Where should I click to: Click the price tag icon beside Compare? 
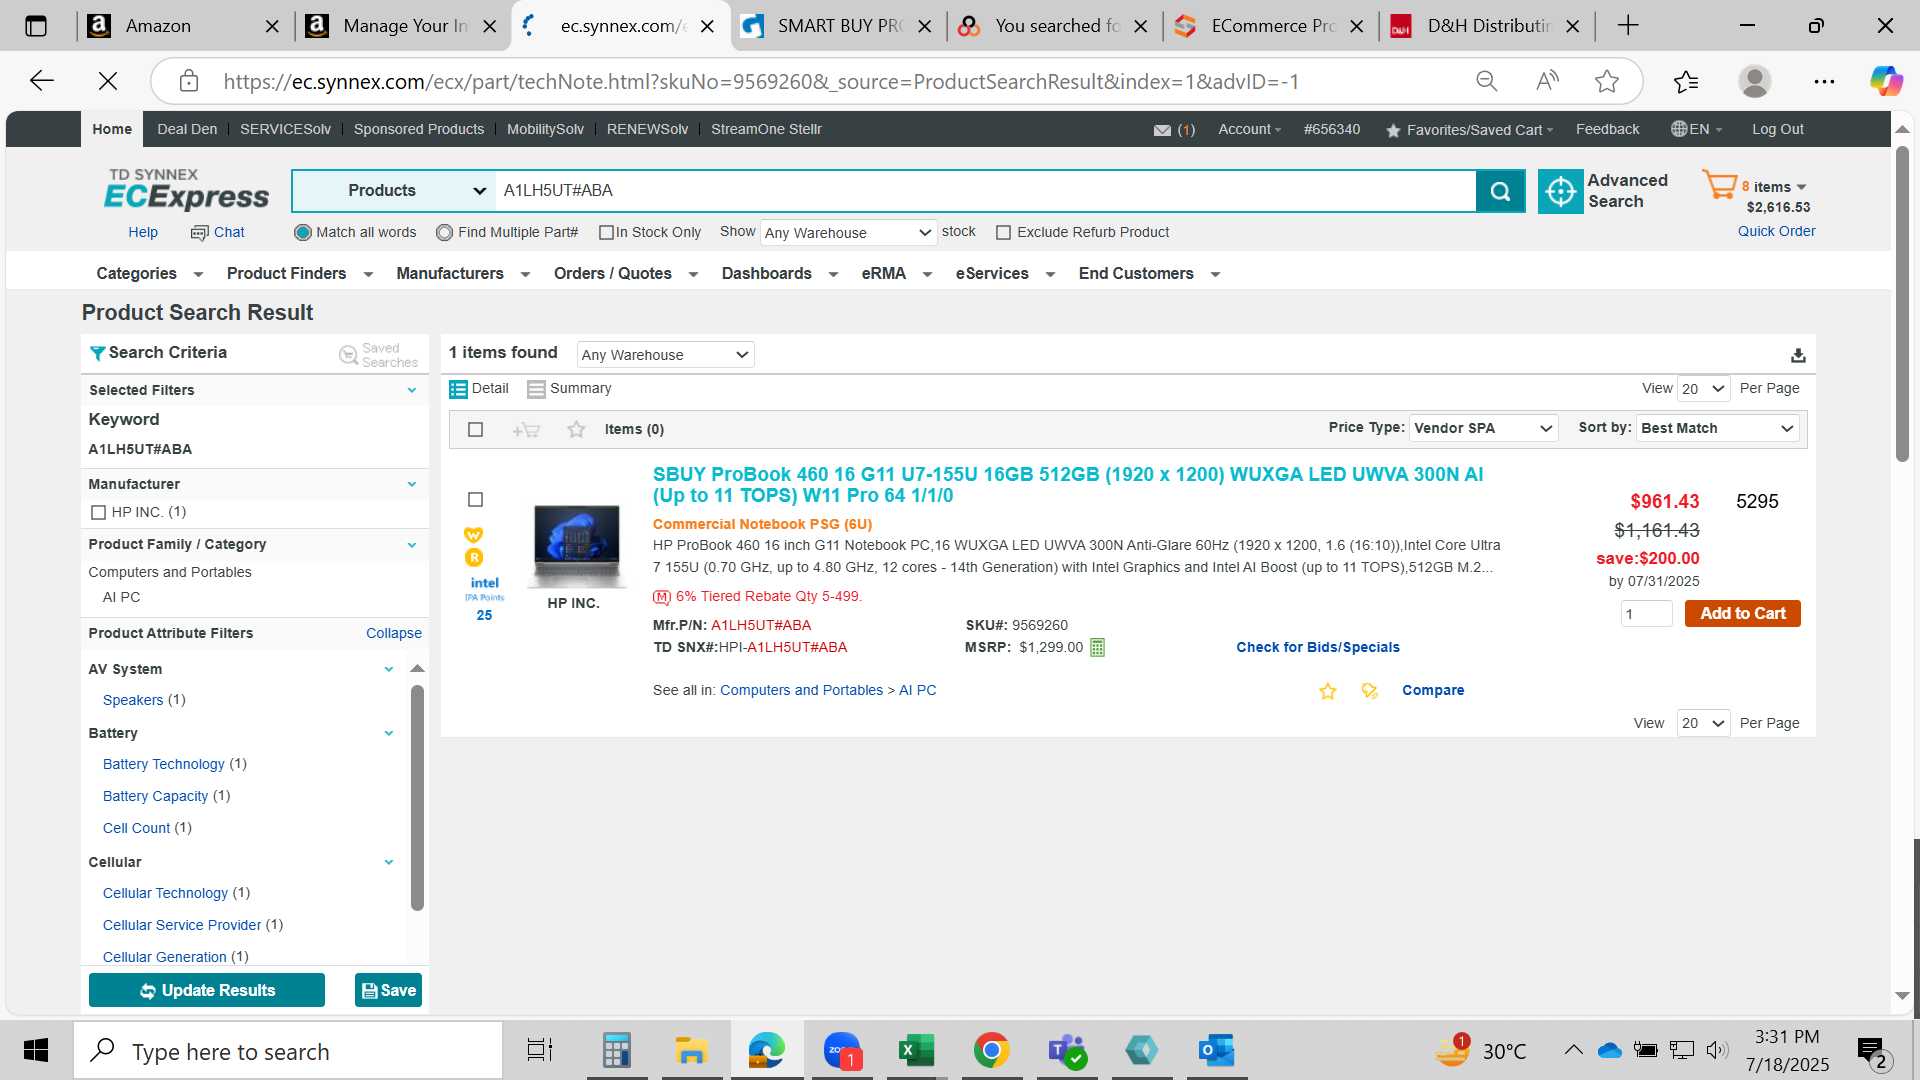1370,691
